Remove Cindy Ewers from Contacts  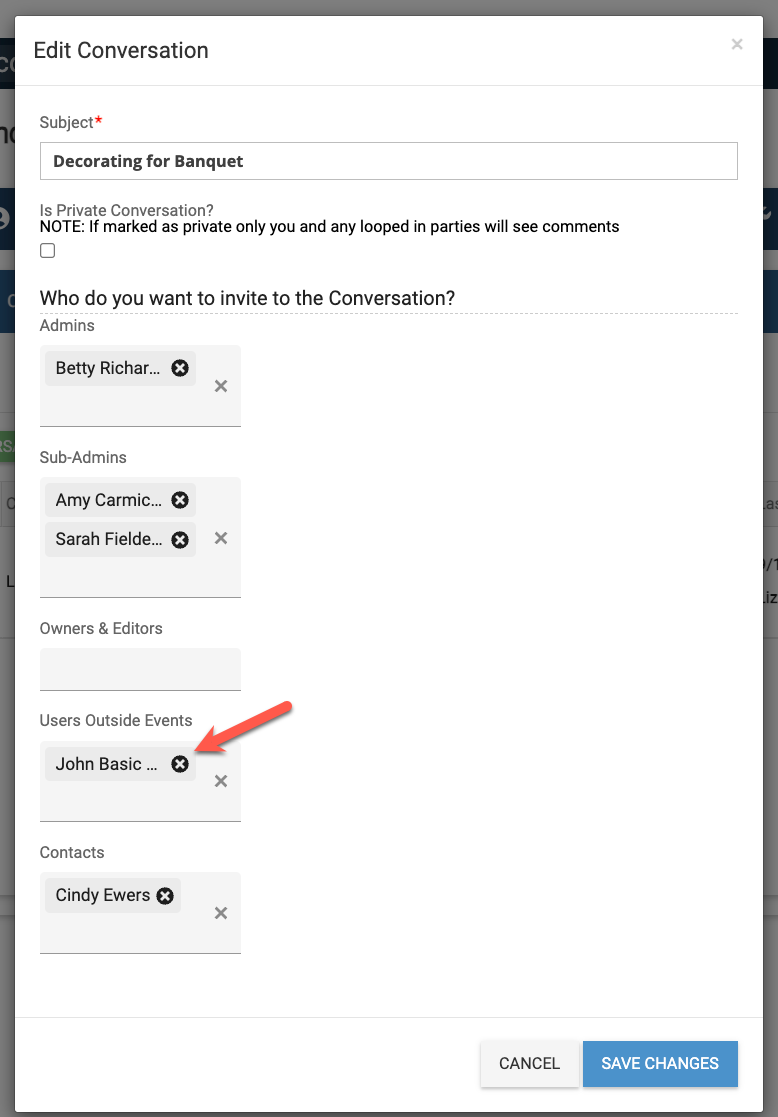(165, 896)
